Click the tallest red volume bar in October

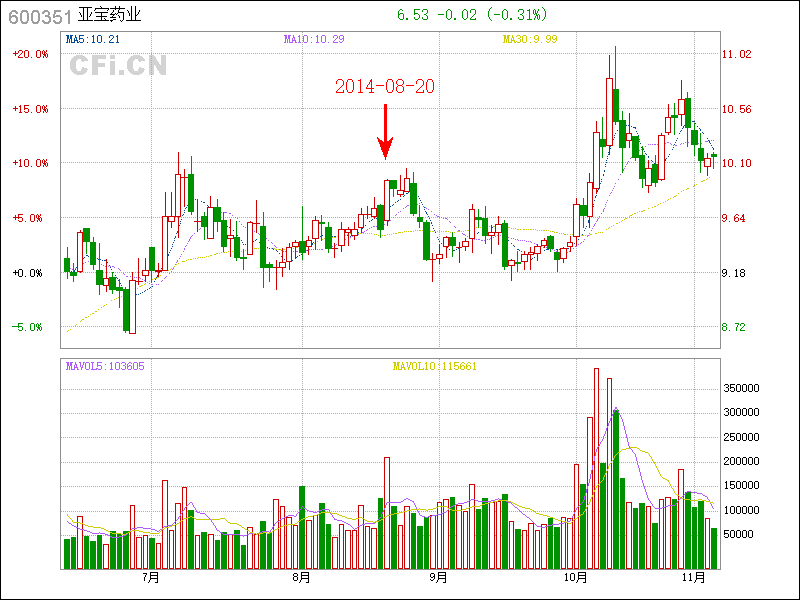[596, 468]
